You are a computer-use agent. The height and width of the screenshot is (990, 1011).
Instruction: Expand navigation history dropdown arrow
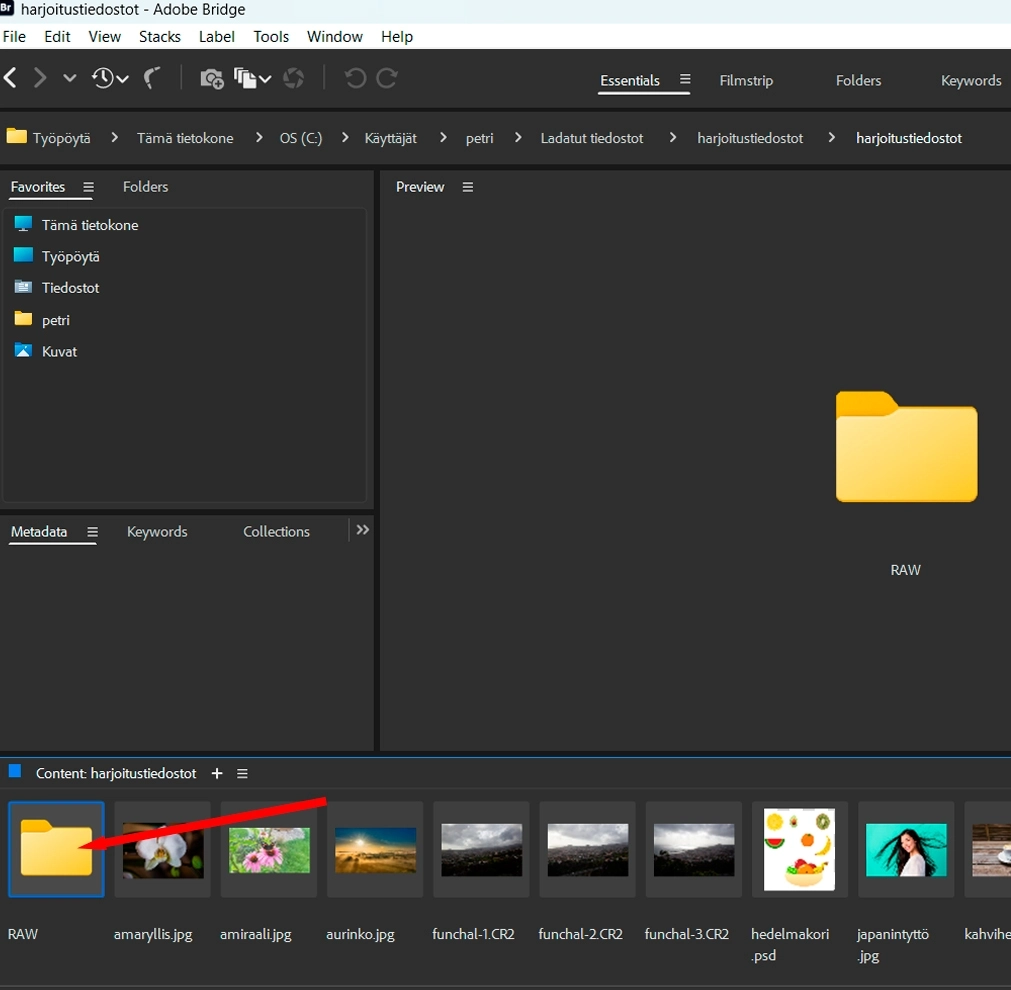[x=69, y=78]
